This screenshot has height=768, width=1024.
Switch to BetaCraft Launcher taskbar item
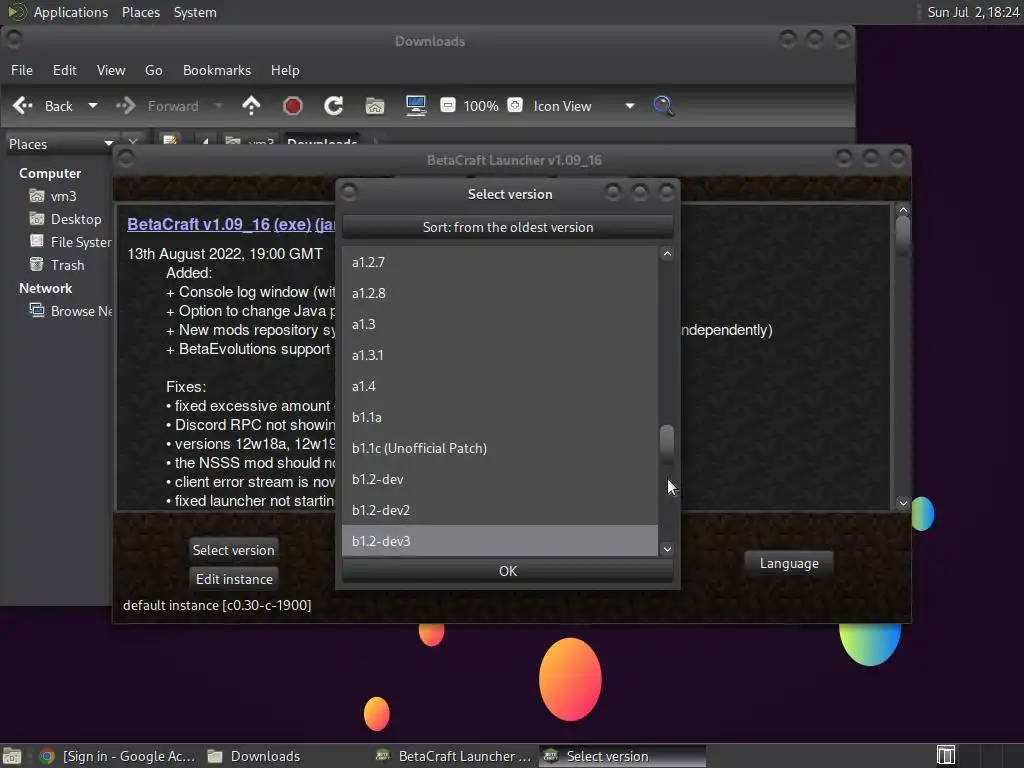point(454,756)
